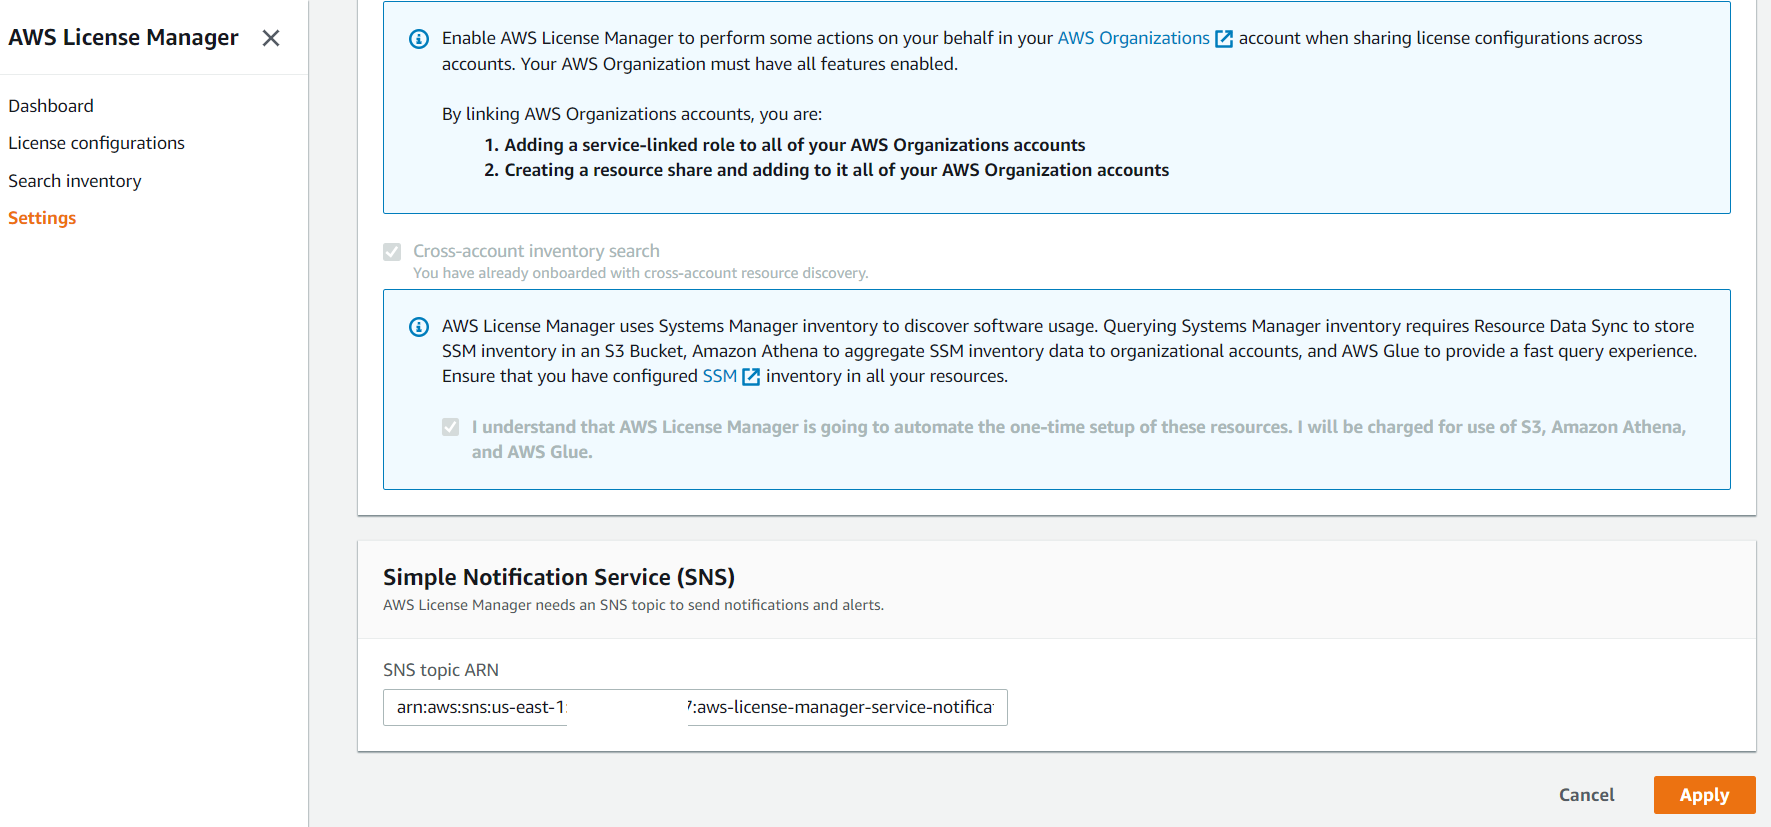
Task: Open the external link icon beside AWS Organizations
Action: (x=1224, y=39)
